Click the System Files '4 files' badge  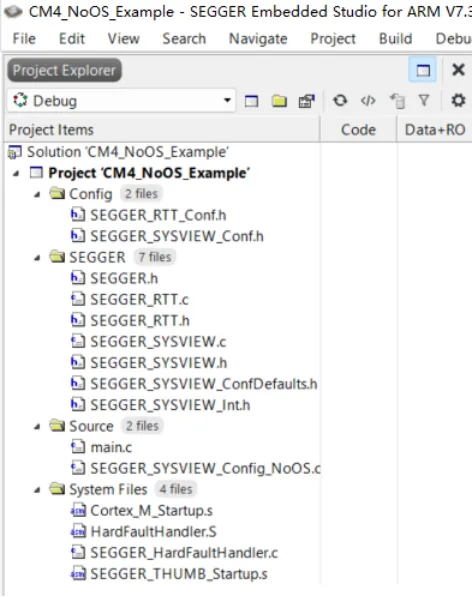coord(176,489)
